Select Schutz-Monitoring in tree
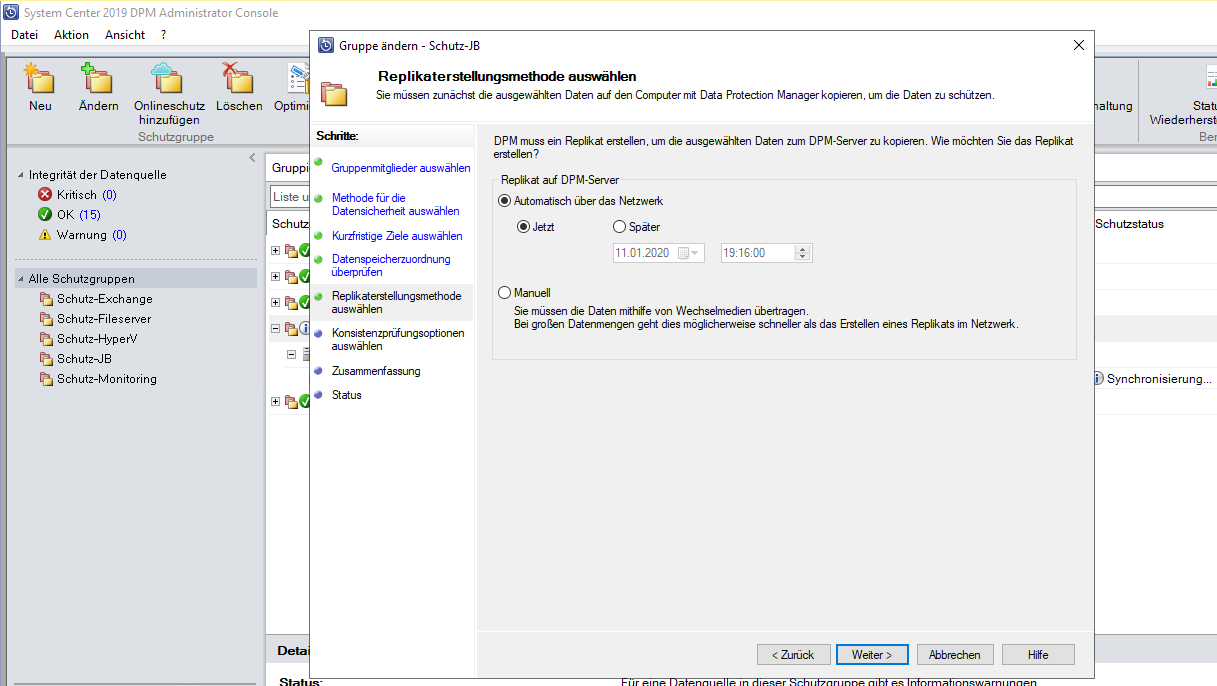 [x=107, y=379]
